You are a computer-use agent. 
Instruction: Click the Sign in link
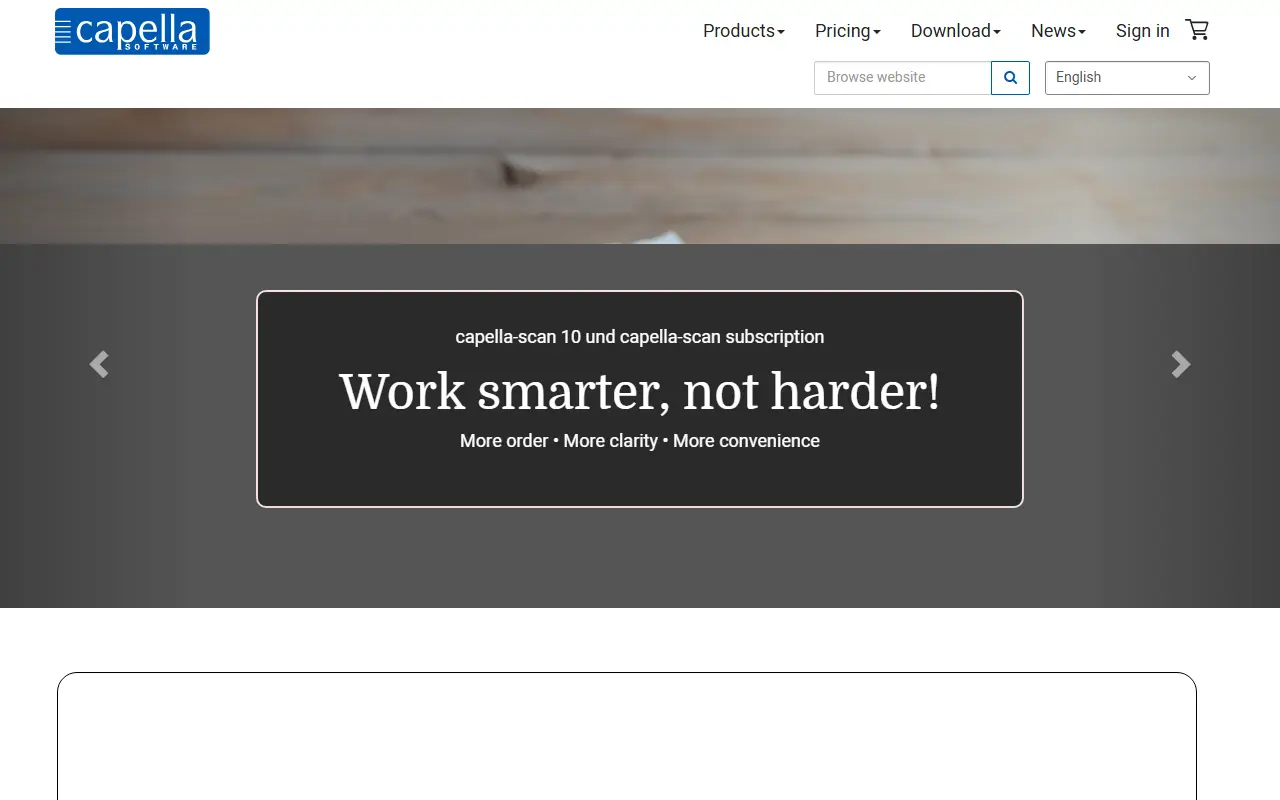click(x=1143, y=31)
